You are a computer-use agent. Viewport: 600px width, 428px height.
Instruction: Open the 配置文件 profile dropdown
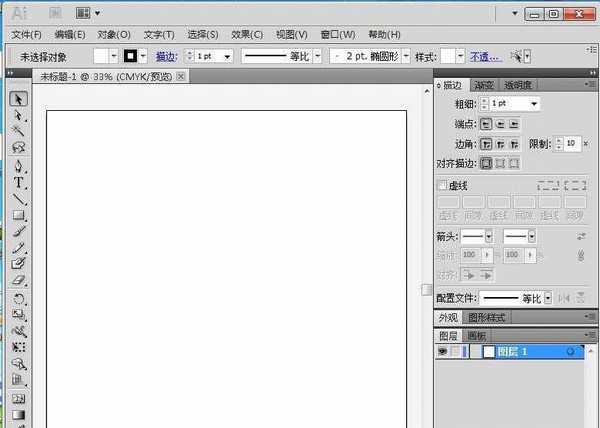point(547,298)
